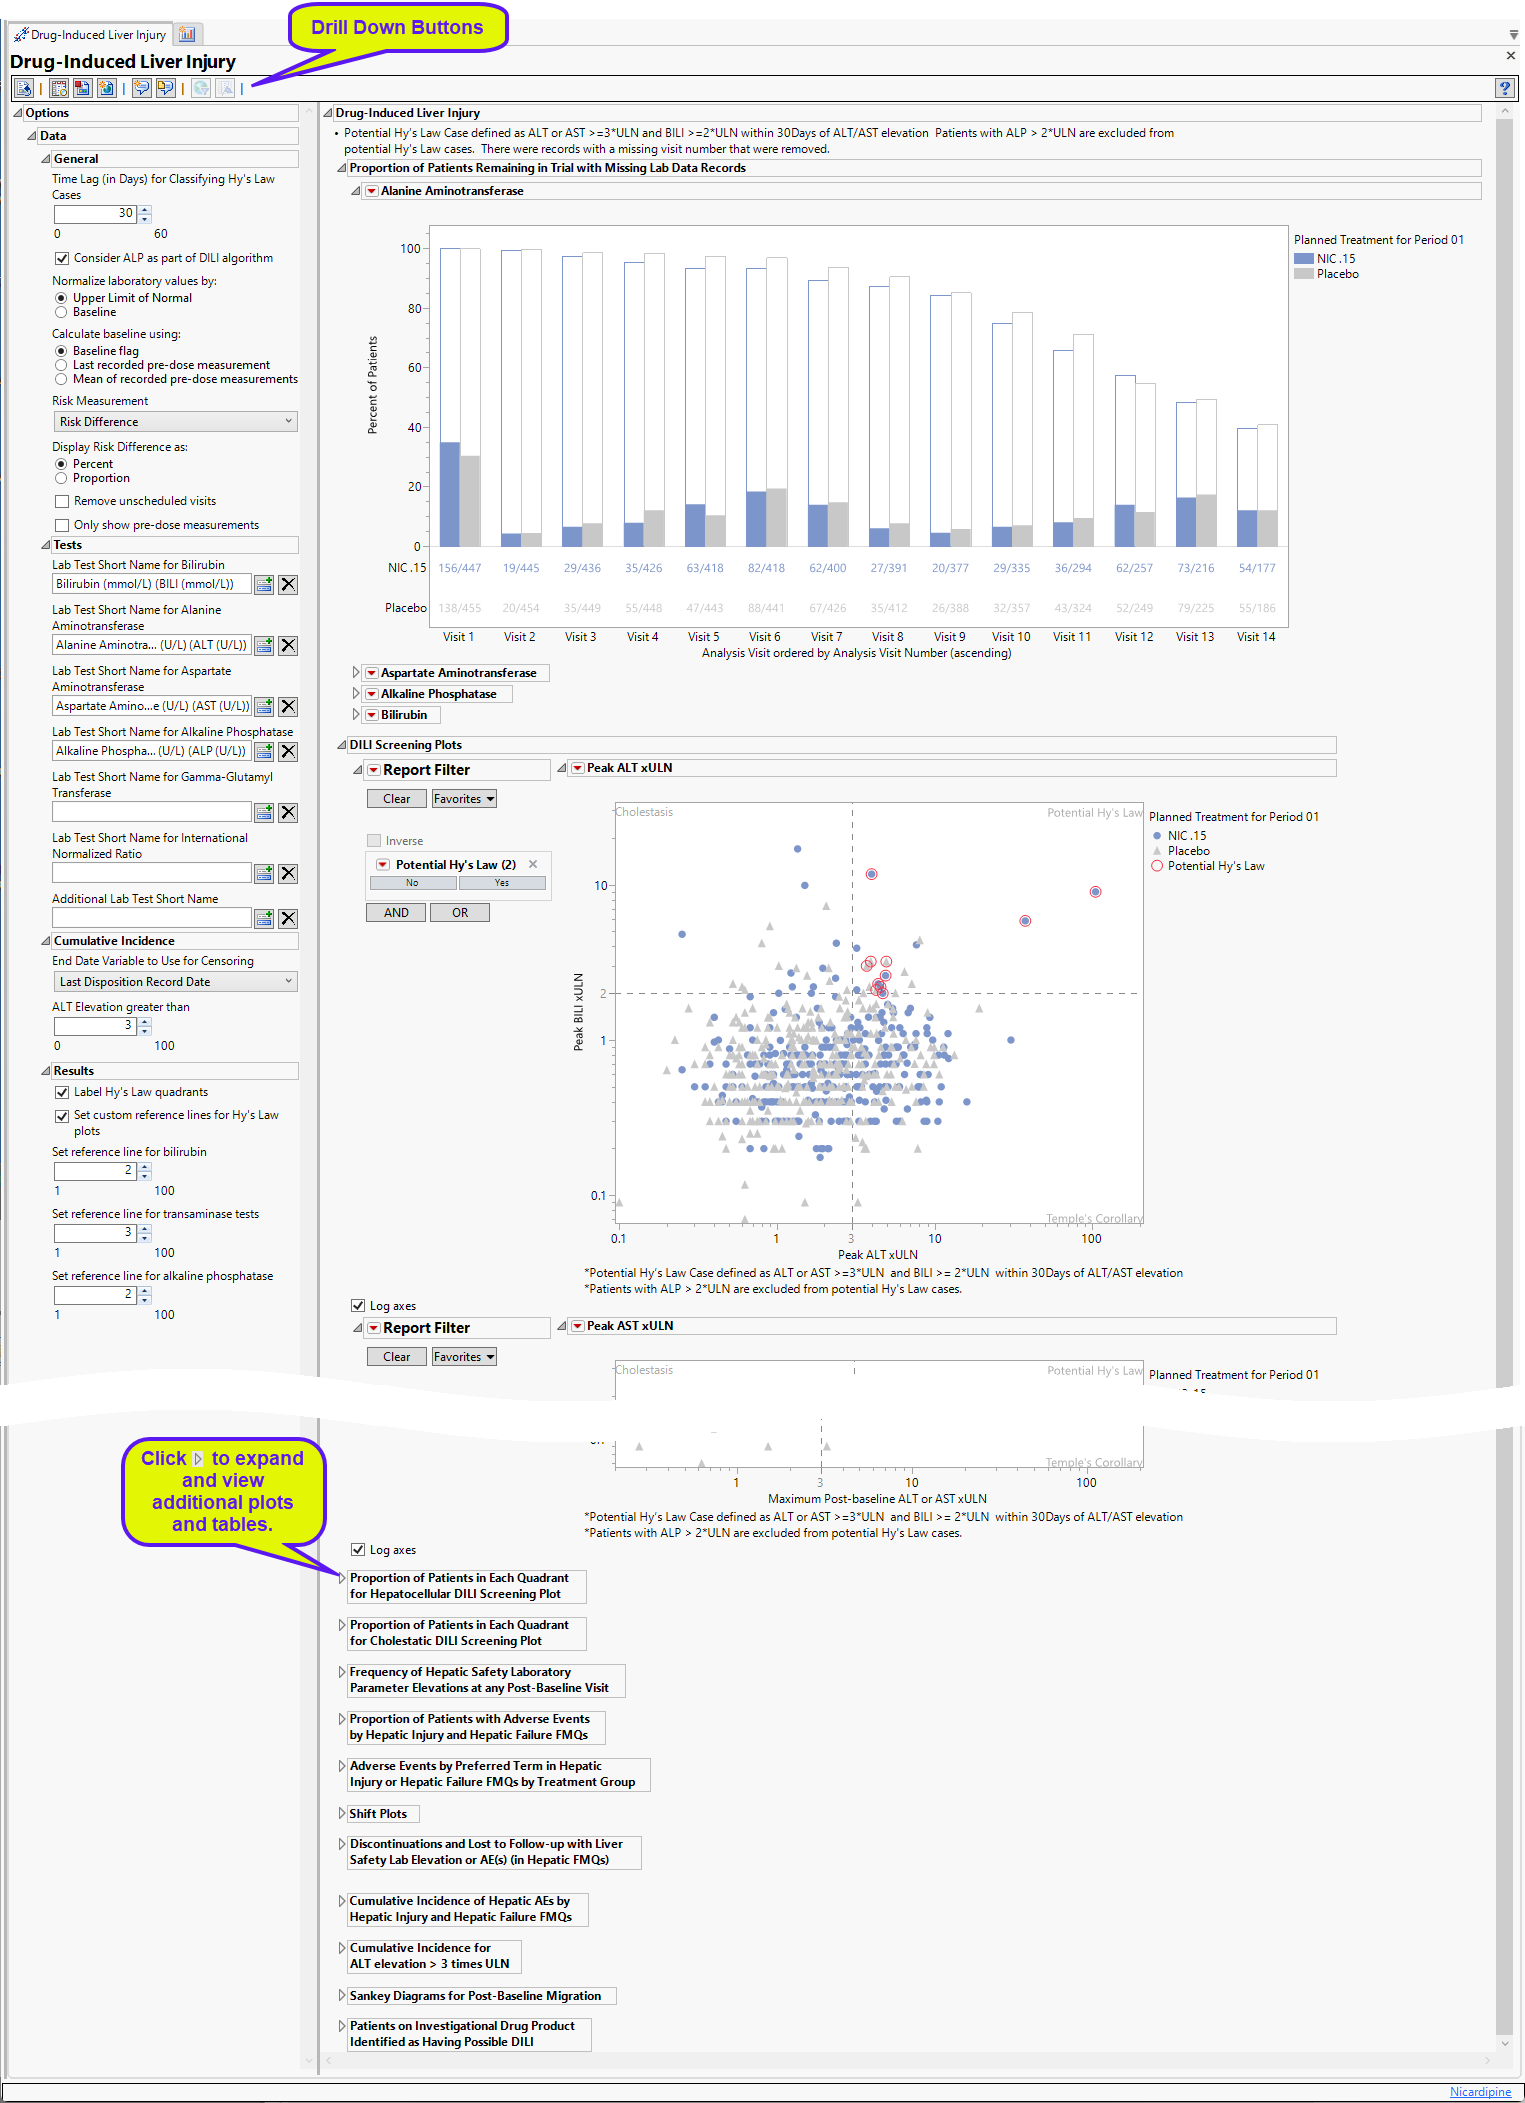This screenshot has width=1525, height=2103.
Task: Clear the Bilirubin lab test name field
Action: point(288,585)
